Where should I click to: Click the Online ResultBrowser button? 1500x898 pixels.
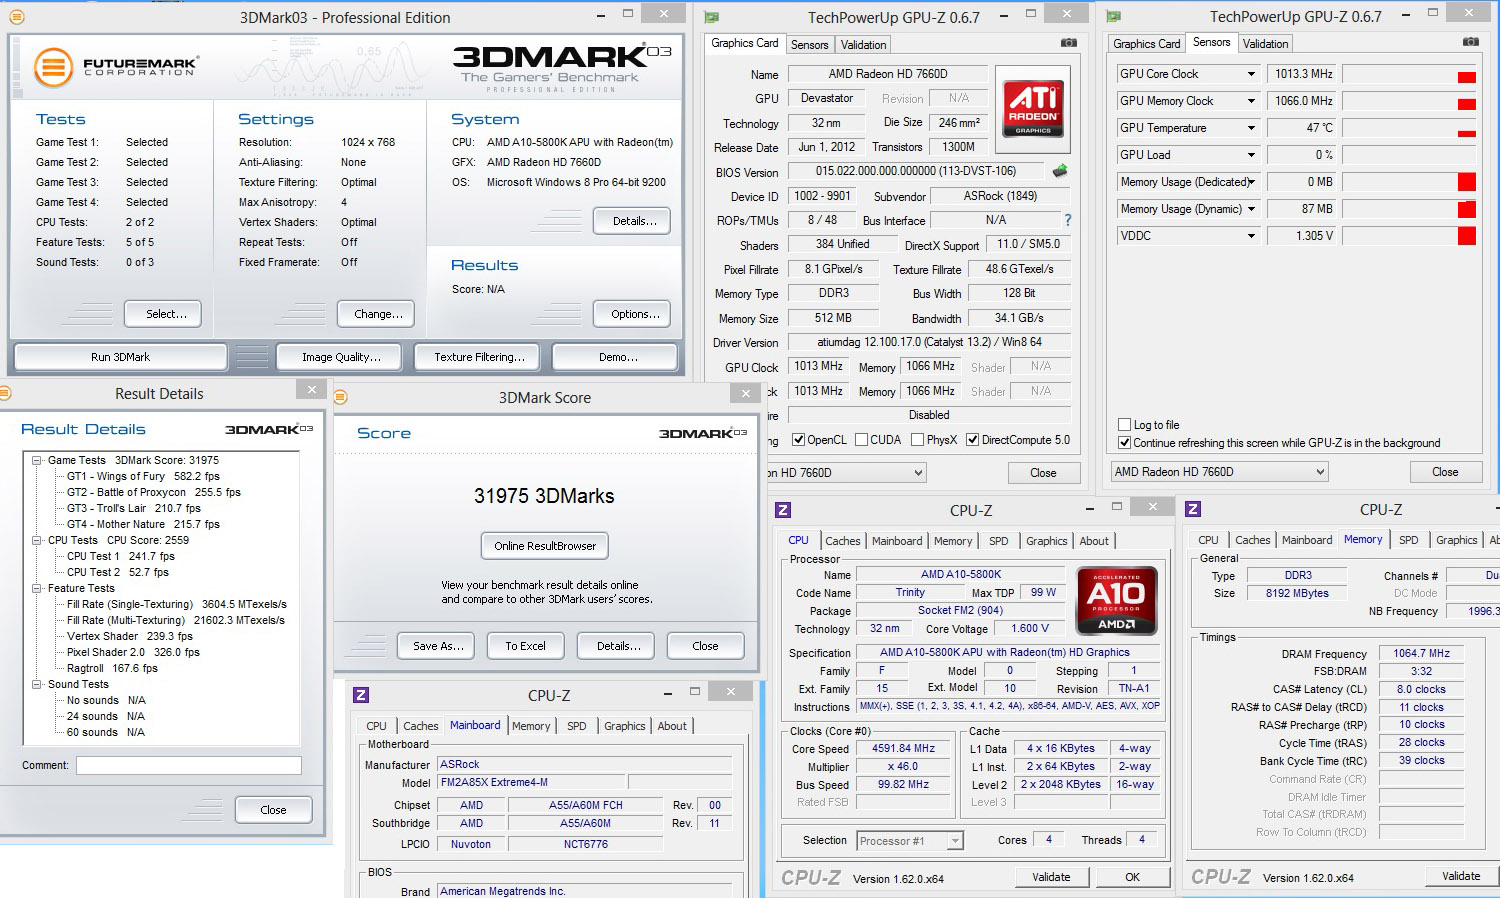coord(545,546)
